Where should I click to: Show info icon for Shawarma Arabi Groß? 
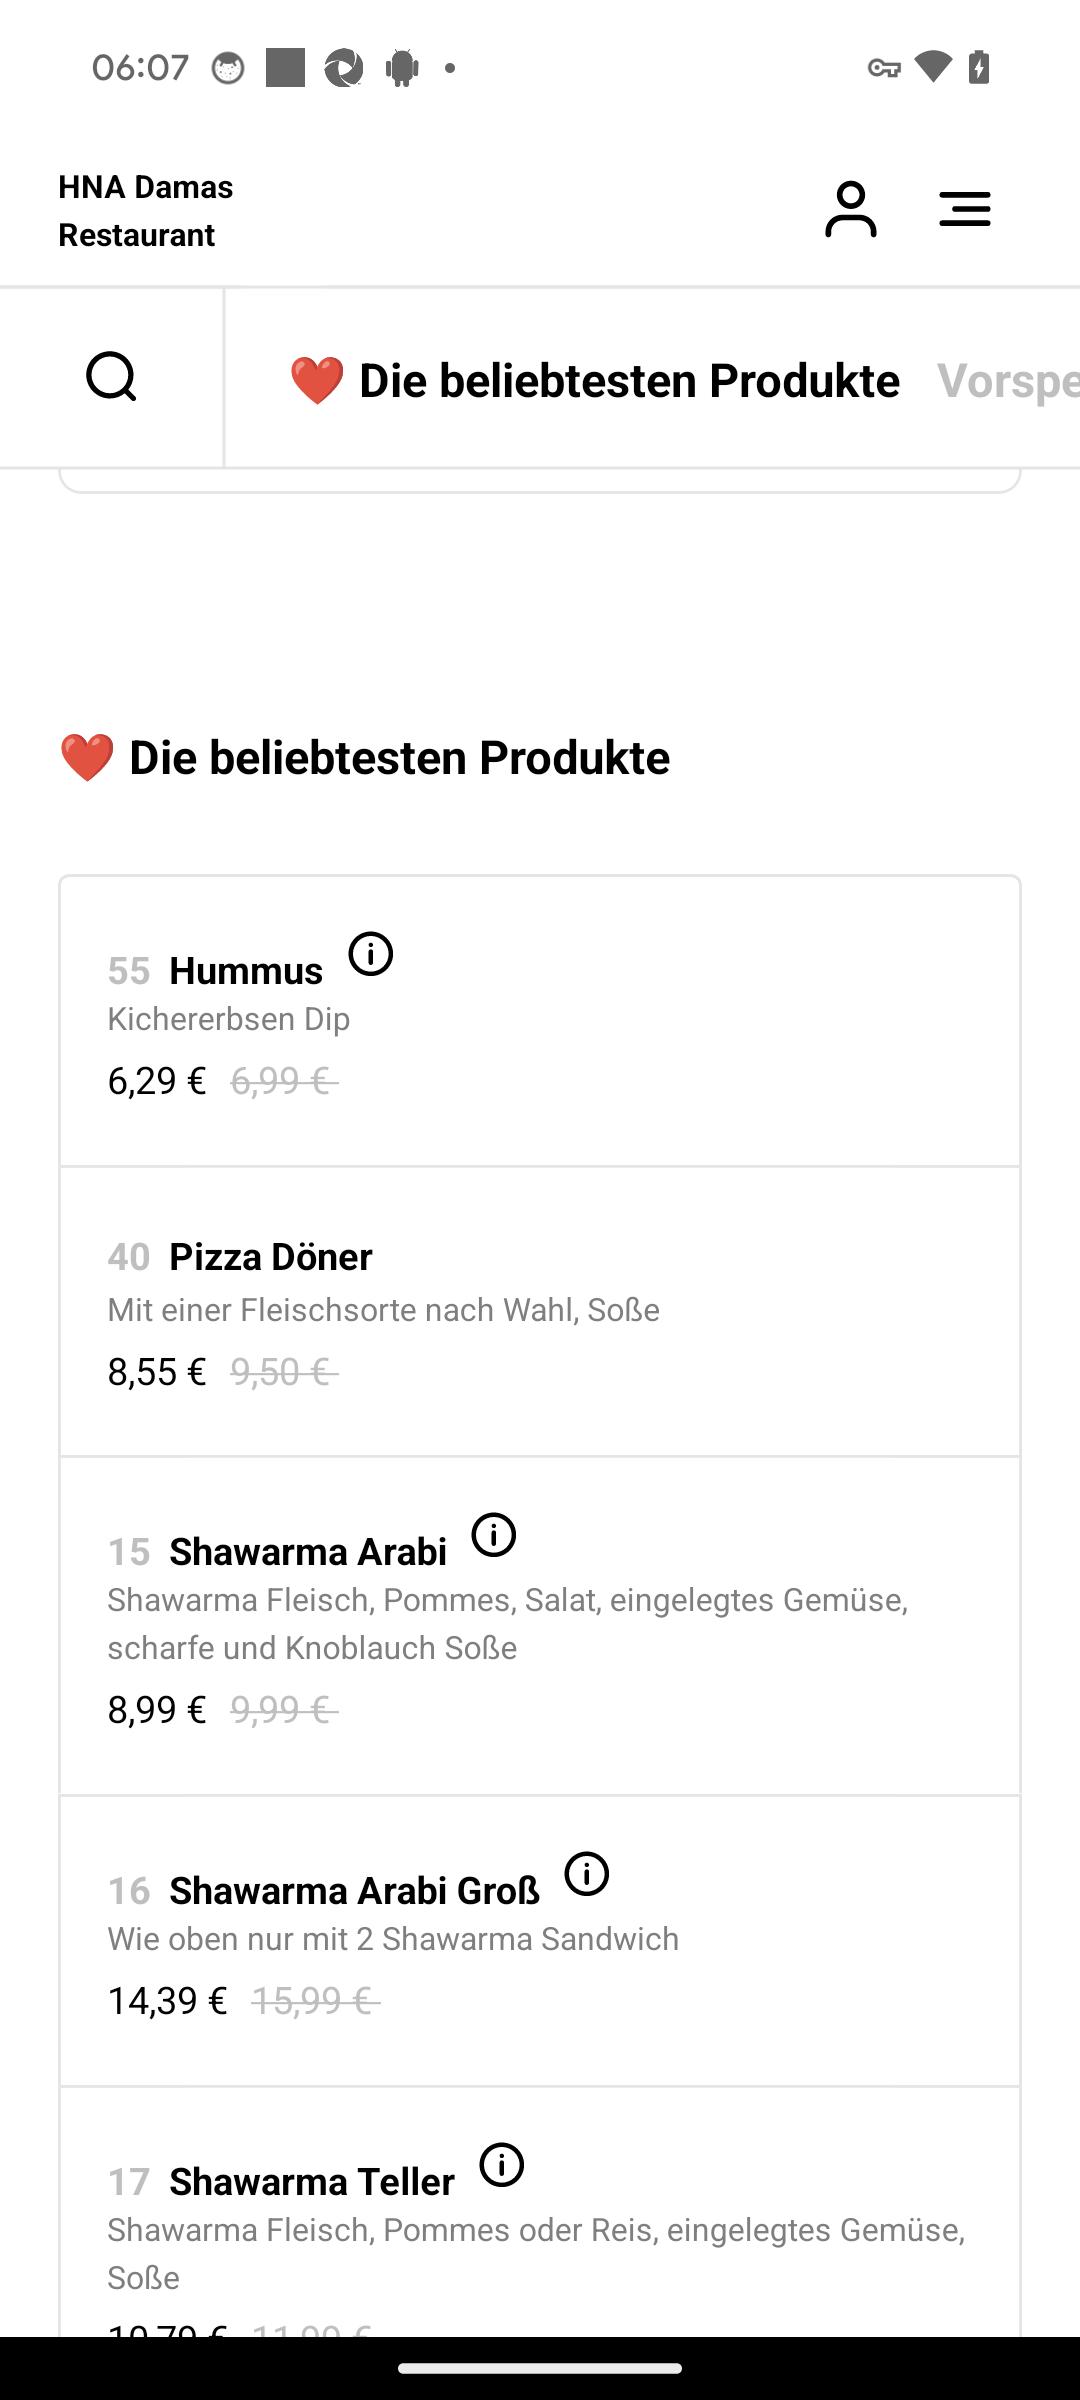587,1874
